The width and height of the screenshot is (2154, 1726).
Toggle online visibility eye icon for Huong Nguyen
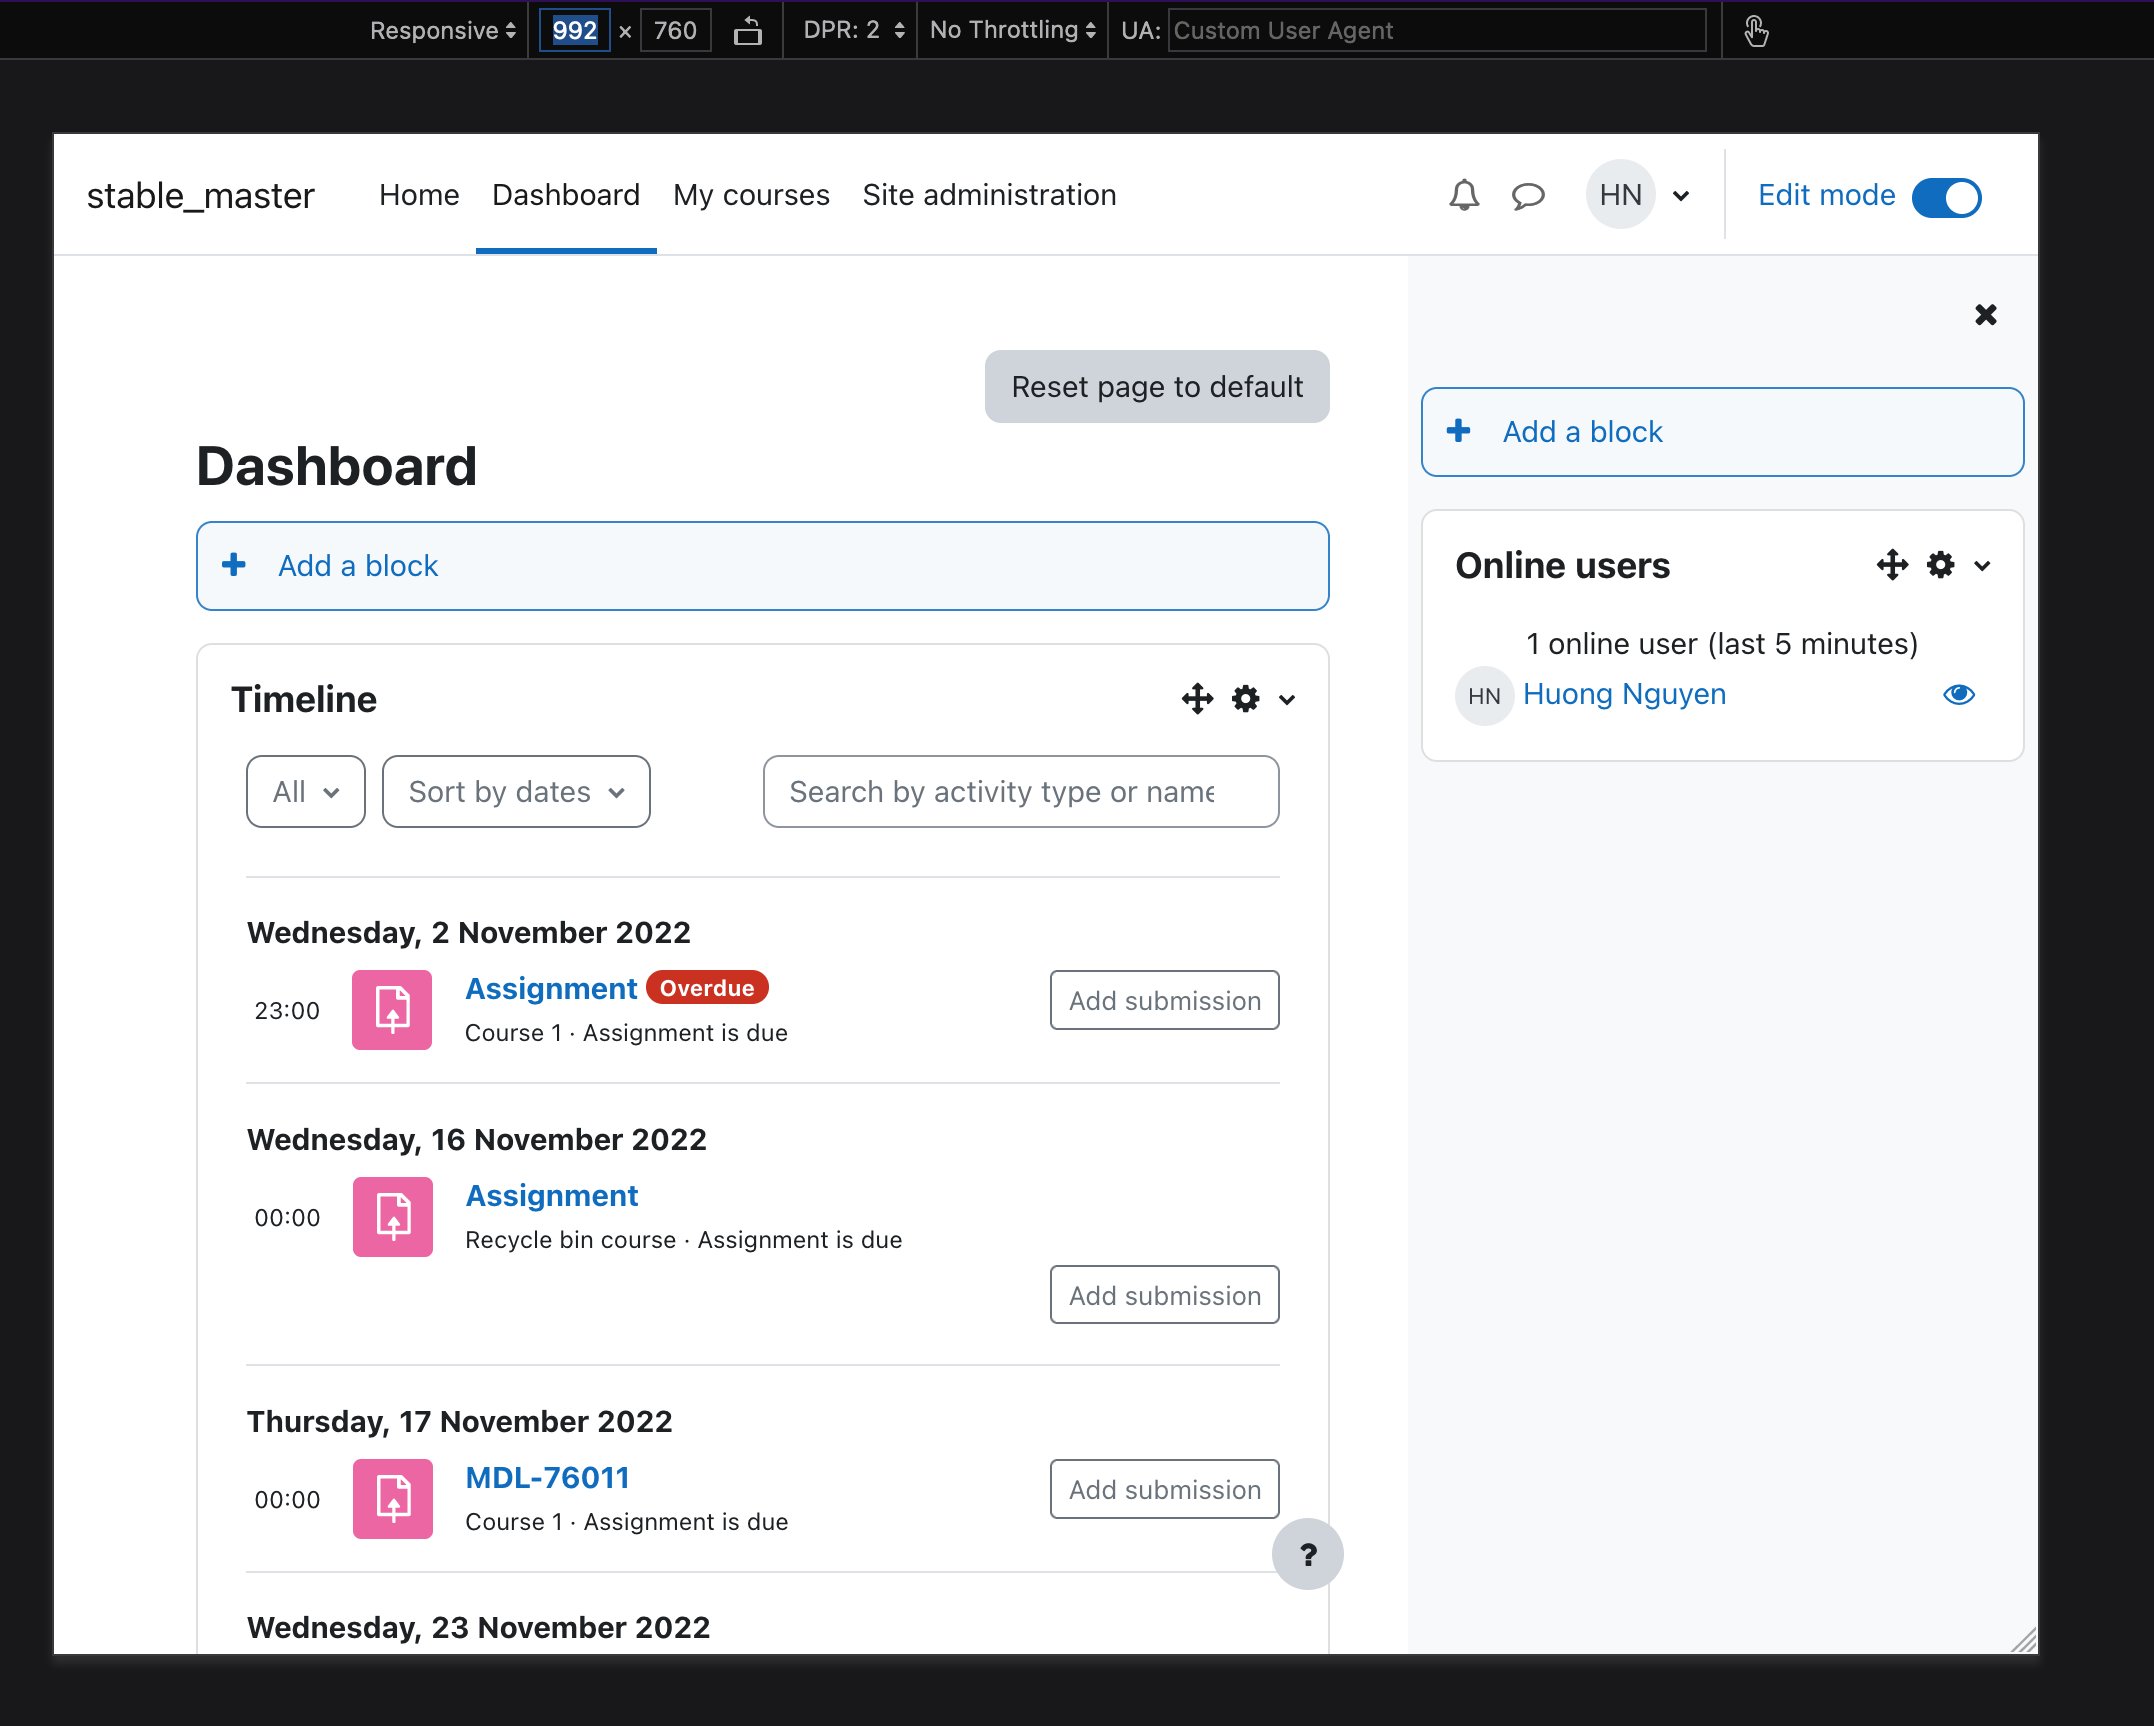coord(1959,694)
